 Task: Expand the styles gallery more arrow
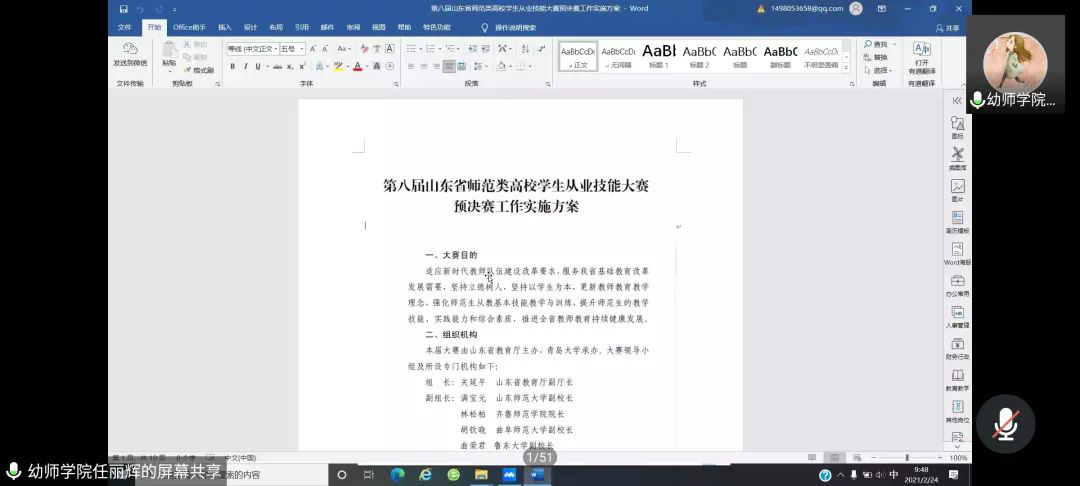(x=846, y=69)
